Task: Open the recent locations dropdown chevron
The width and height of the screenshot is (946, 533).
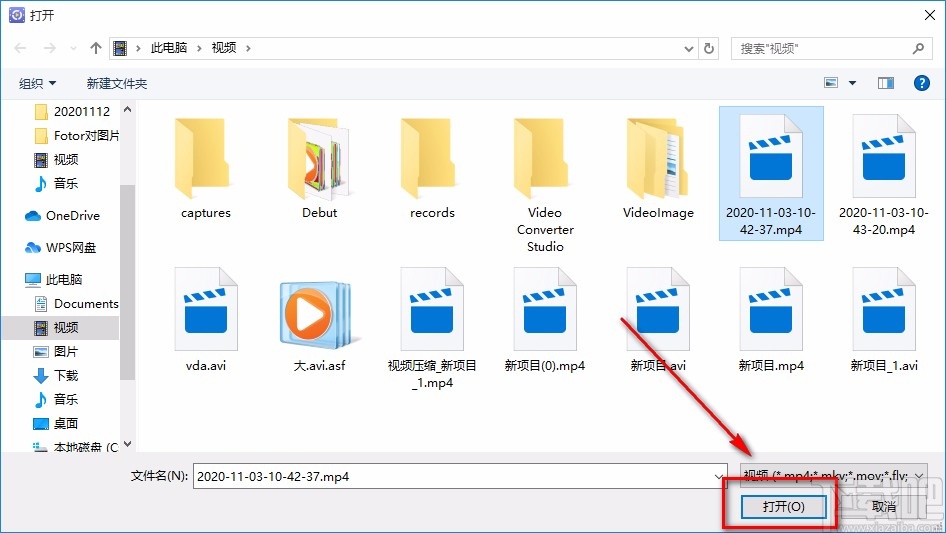Action: (x=73, y=48)
